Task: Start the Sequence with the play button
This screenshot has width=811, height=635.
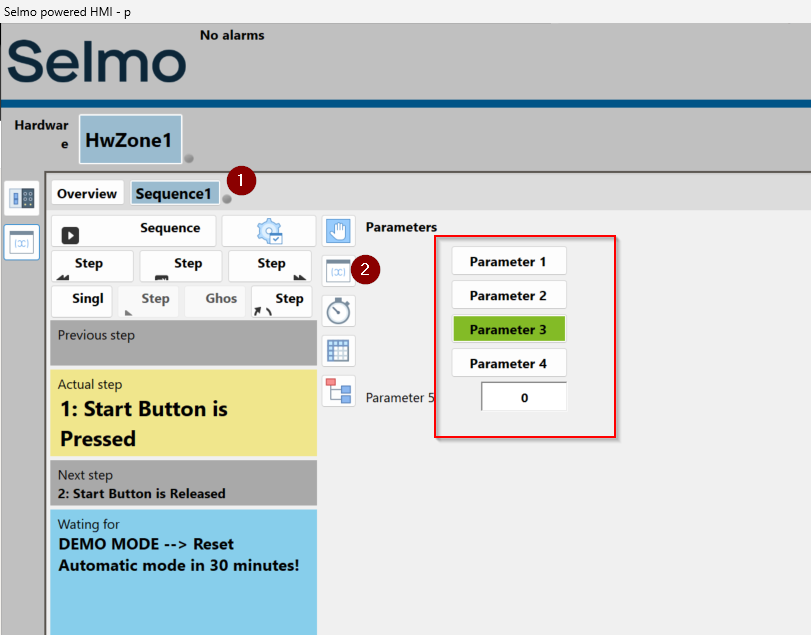Action: coord(133,231)
